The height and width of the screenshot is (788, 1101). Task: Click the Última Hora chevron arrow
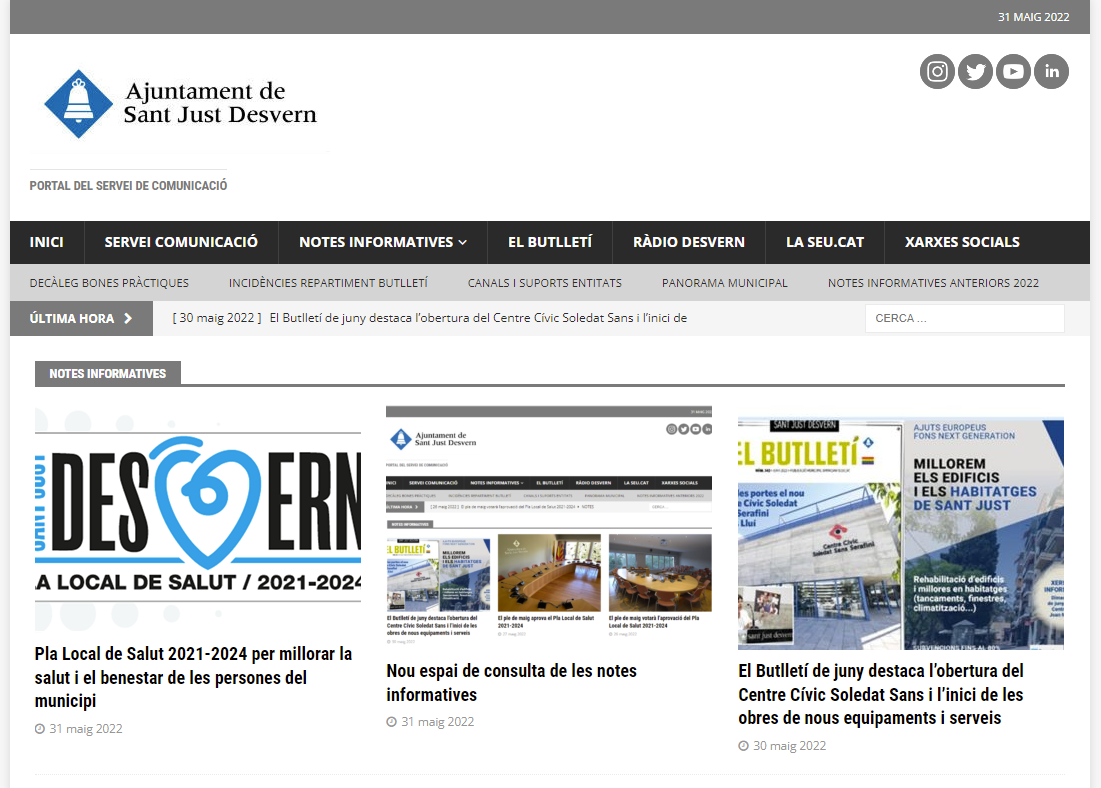(128, 319)
